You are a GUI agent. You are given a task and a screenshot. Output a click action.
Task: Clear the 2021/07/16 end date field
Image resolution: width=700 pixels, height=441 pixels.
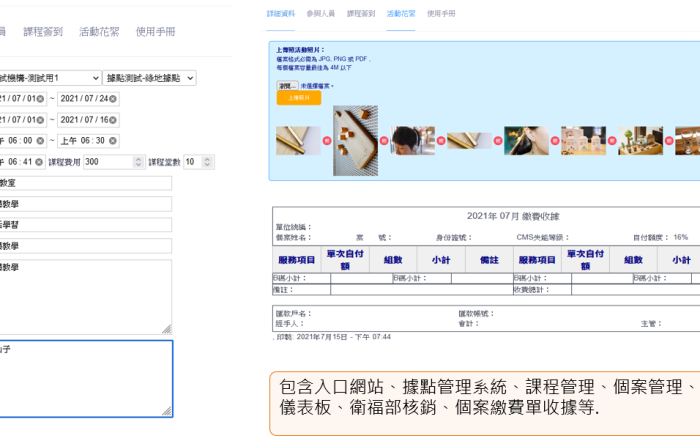(x=113, y=120)
